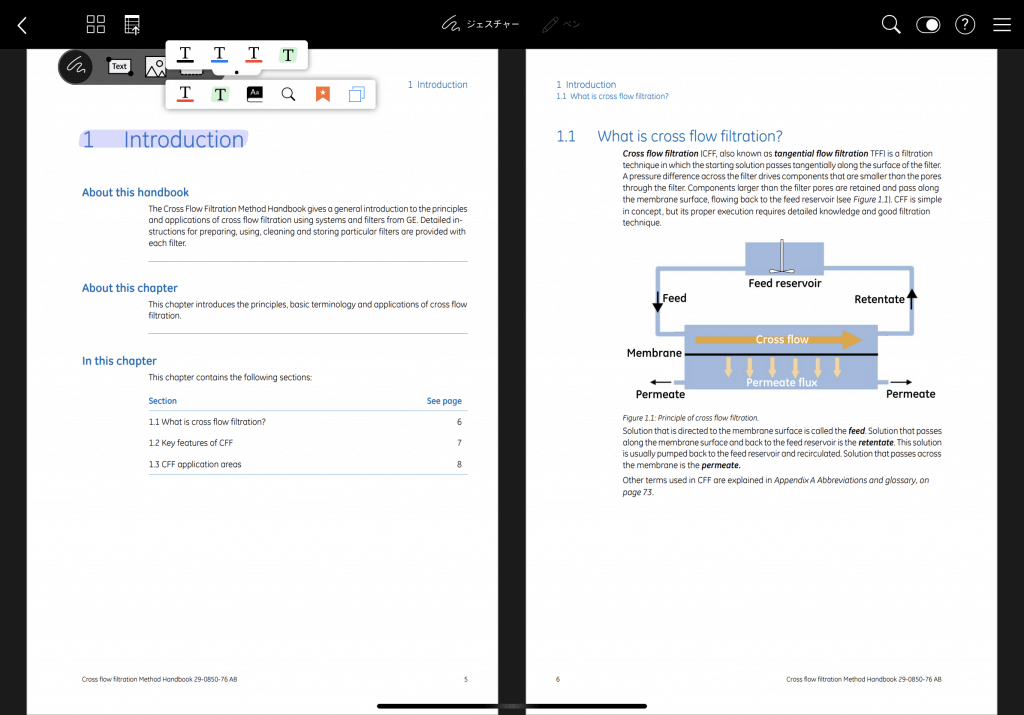1024x715 pixels.
Task: Tap the home indicator bar at the bottom
Action: (x=512, y=706)
